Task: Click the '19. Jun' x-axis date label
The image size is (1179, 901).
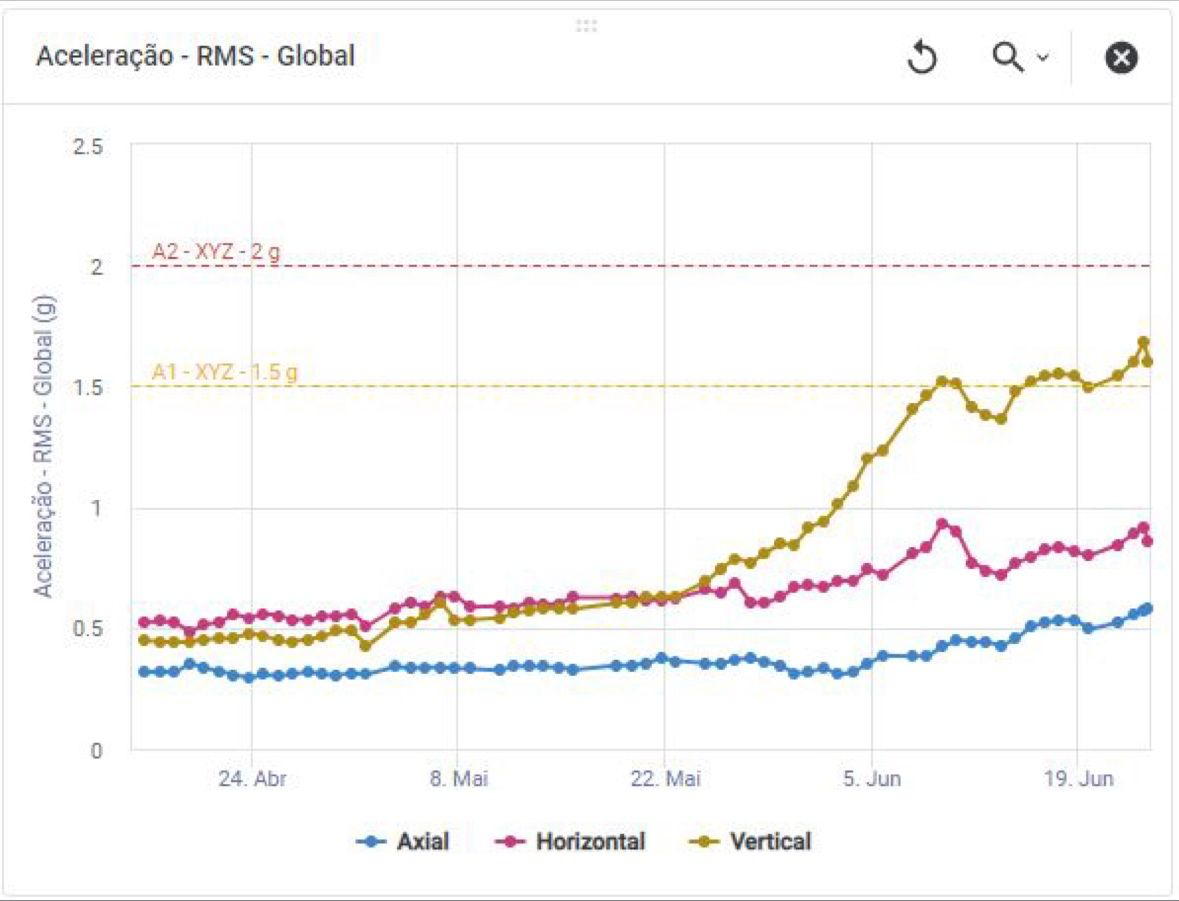Action: 1078,778
